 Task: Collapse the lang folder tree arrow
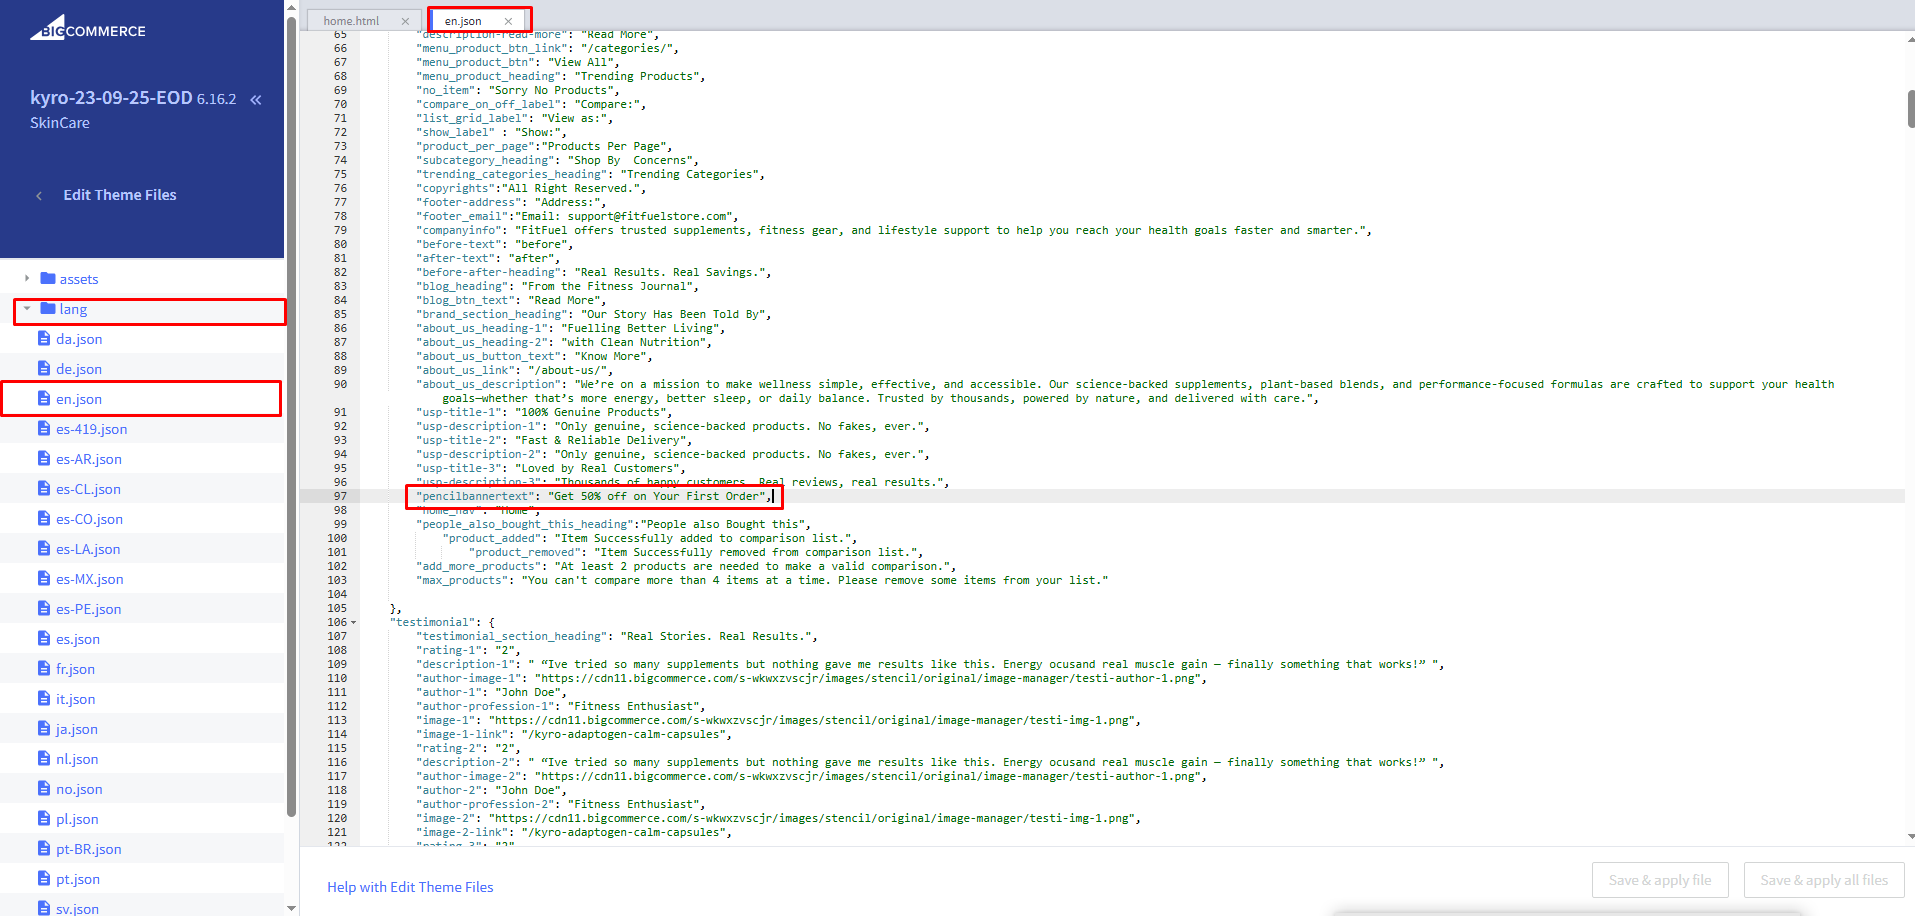27,309
